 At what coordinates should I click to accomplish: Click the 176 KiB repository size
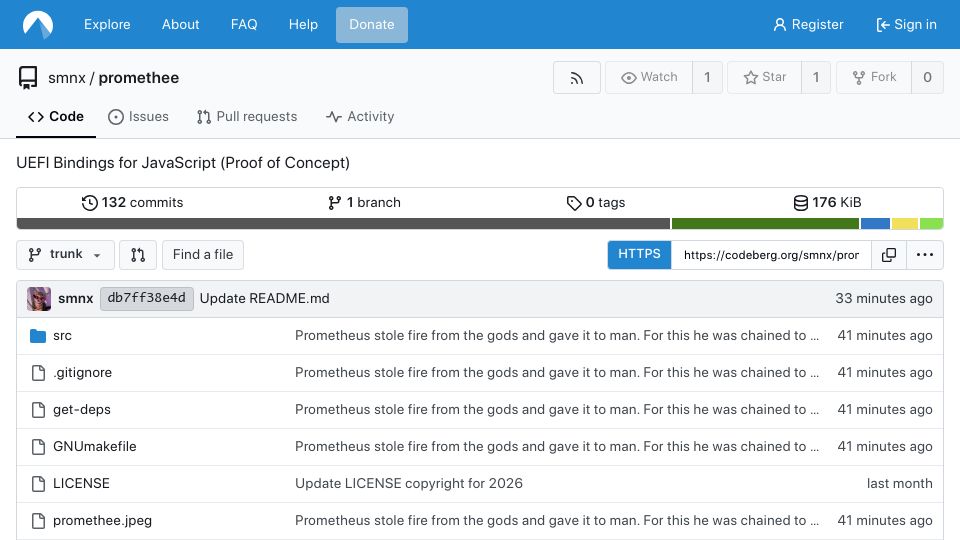[827, 203]
